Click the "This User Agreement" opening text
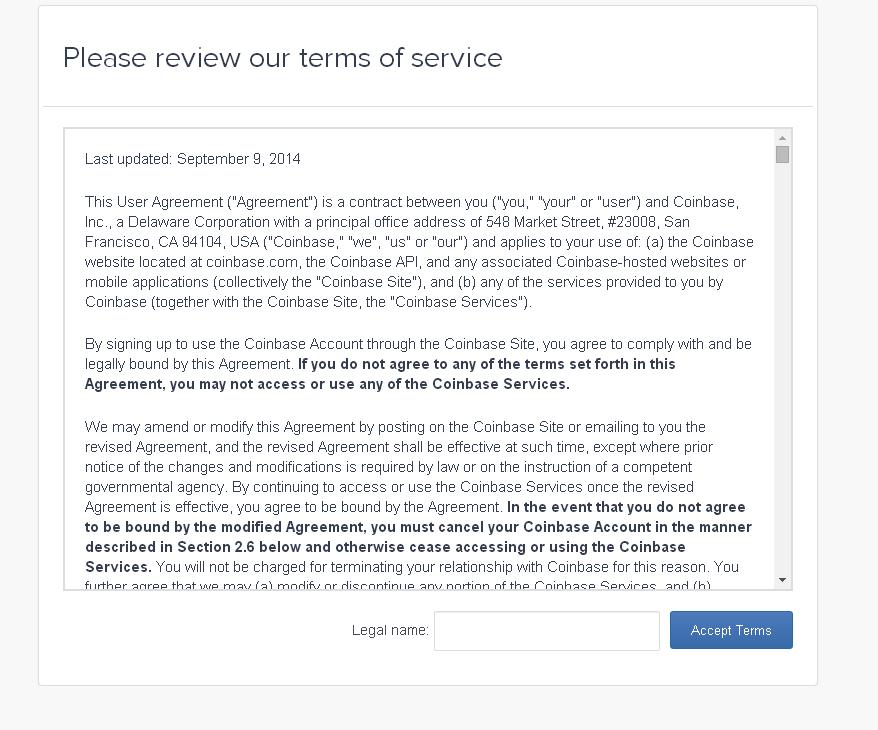Screen dimensions: 878x730 click(150, 202)
